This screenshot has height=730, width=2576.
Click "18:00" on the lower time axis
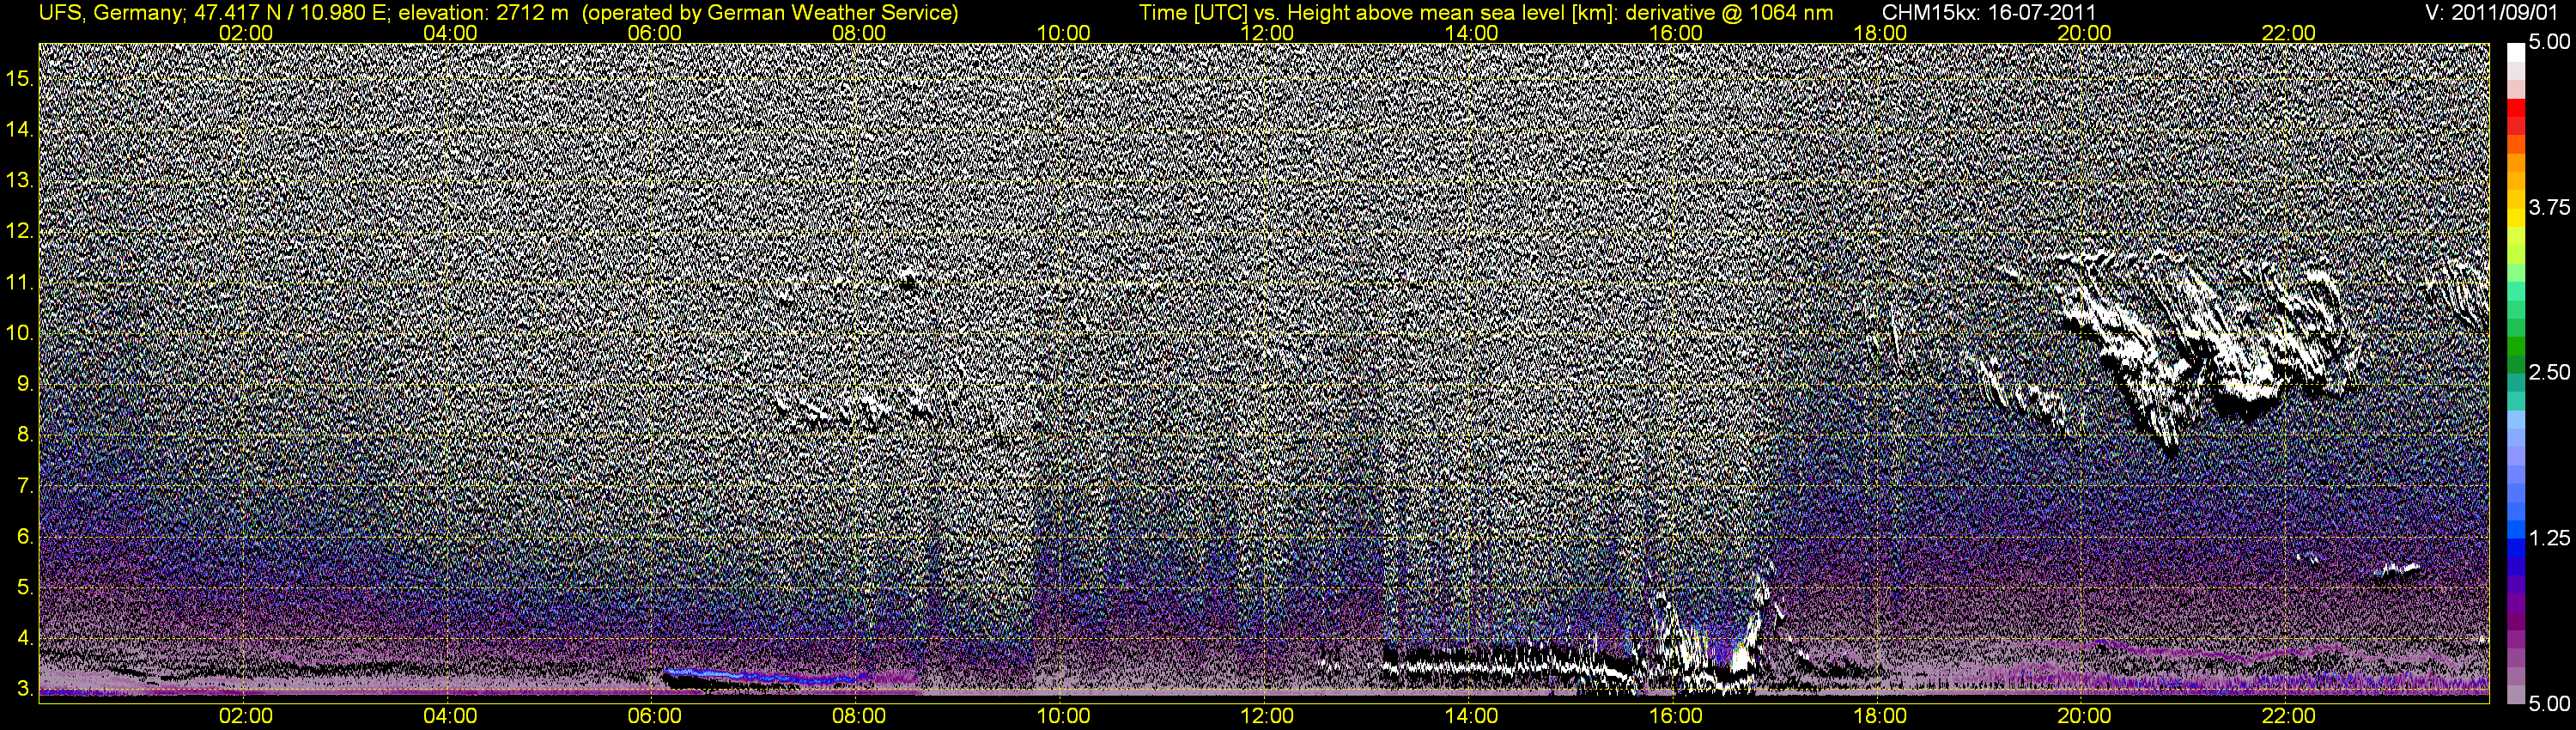pos(1880,717)
